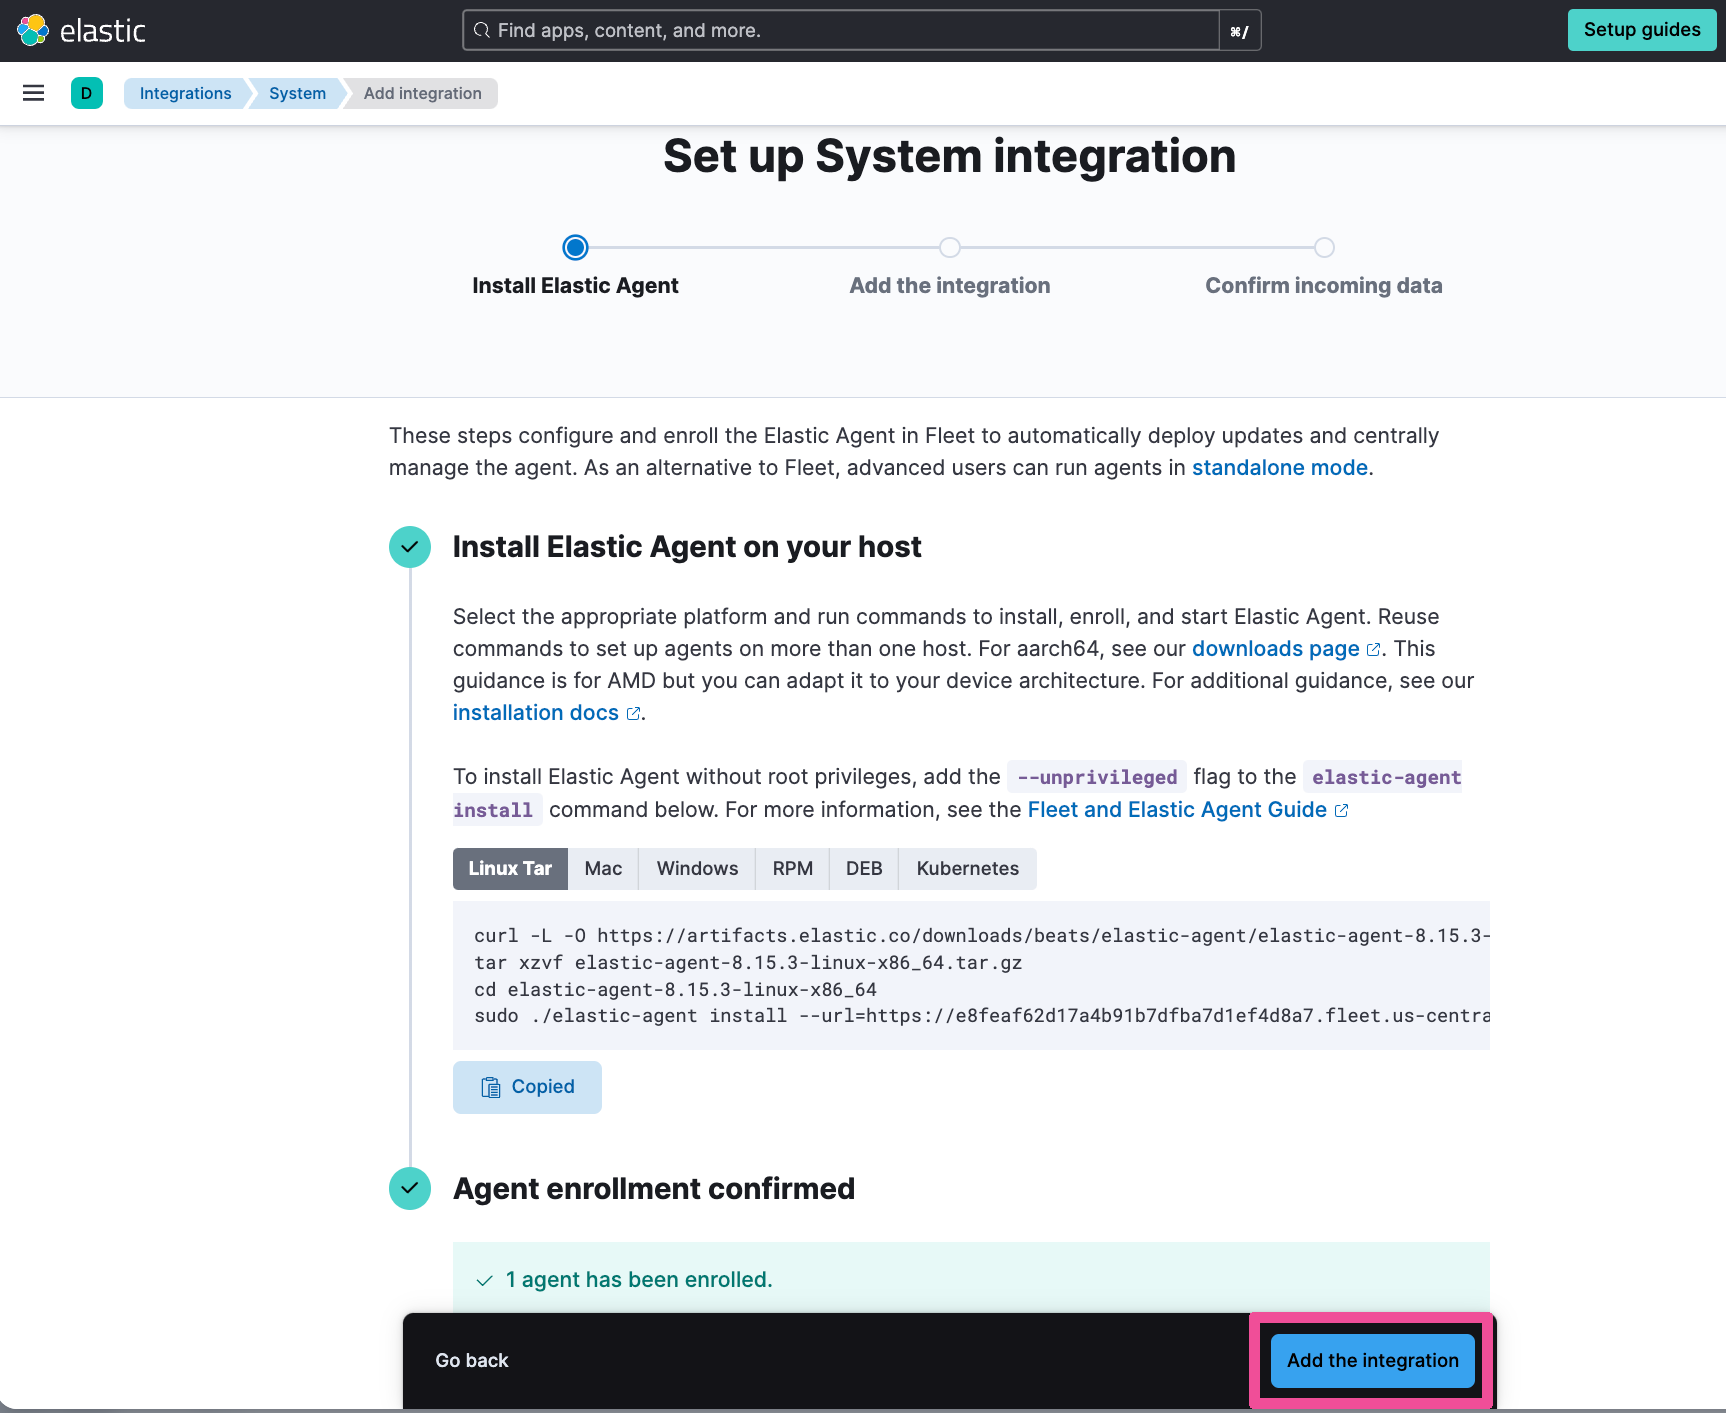Screen dimensions: 1726x1413
Task: Click the Copied clipboard button
Action: [527, 1087]
